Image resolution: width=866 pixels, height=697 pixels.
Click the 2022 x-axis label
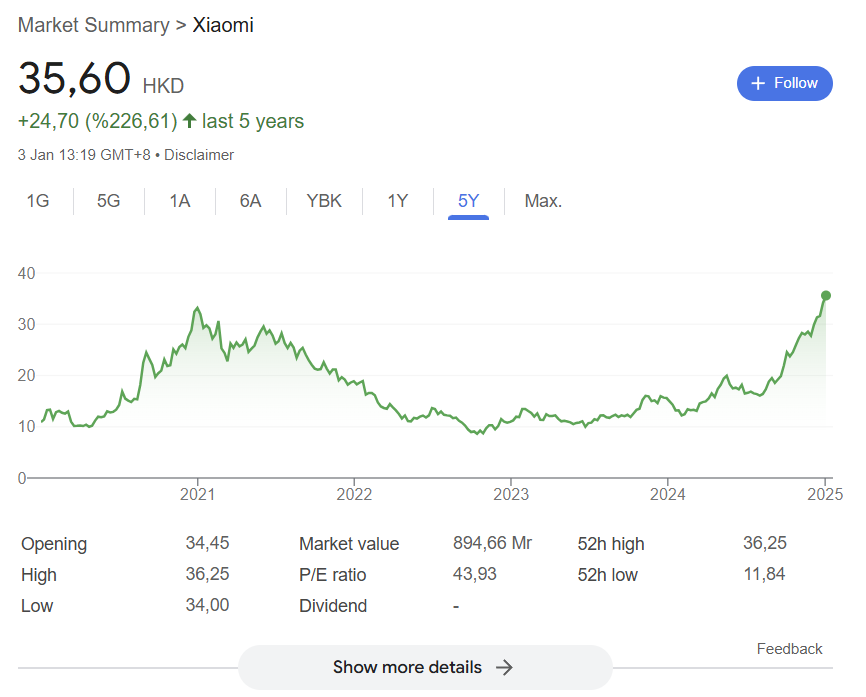pyautogui.click(x=354, y=494)
